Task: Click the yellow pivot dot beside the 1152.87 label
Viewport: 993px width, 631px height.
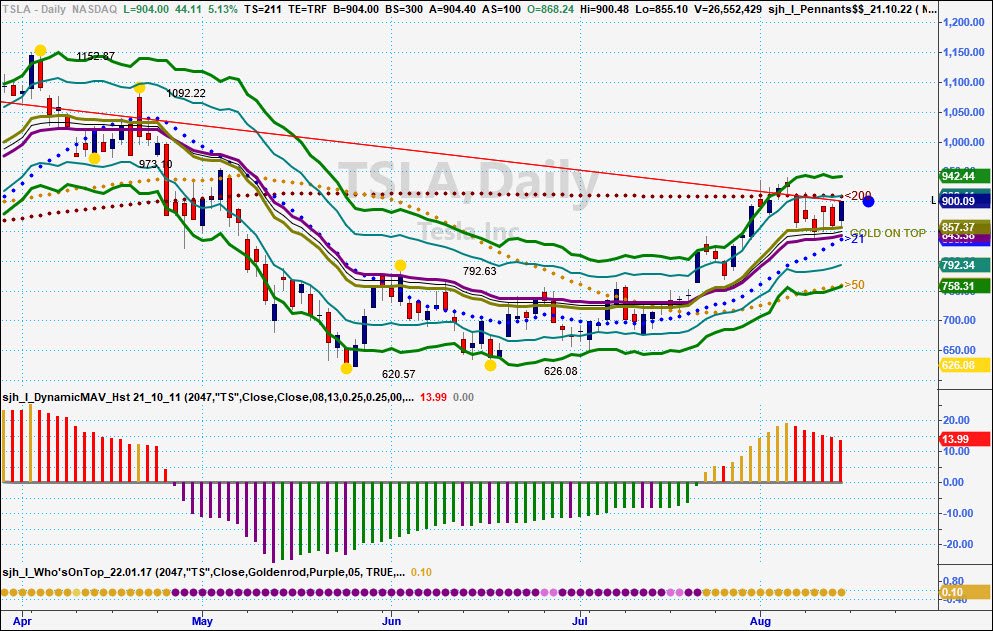Action: tap(41, 51)
